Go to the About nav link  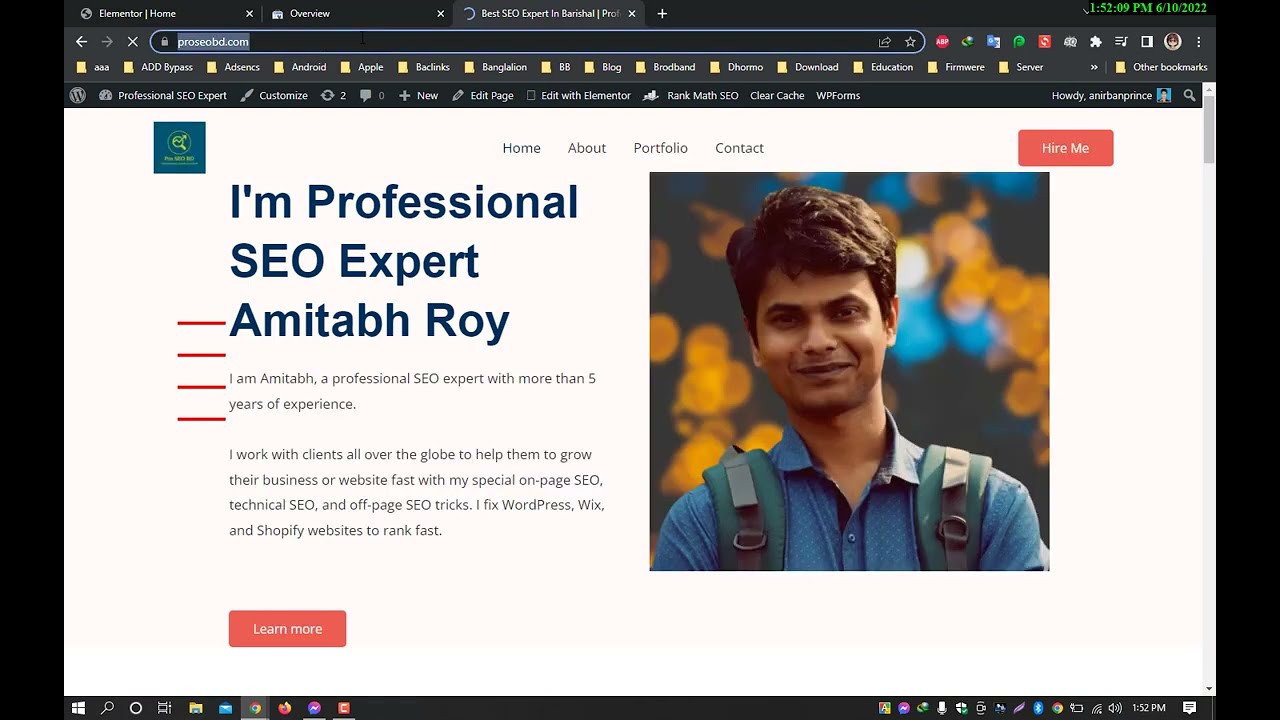click(587, 148)
